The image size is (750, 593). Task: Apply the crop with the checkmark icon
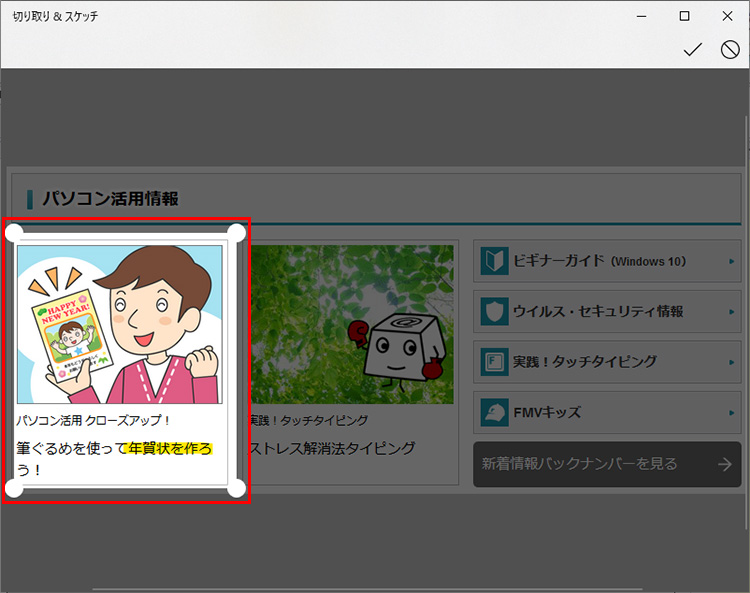(692, 50)
